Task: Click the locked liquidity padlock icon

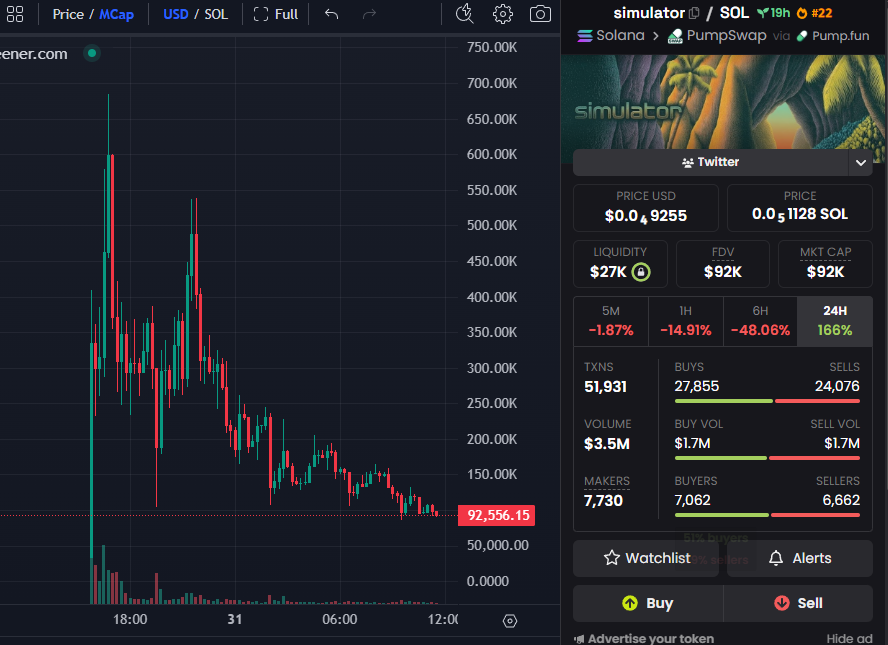Action: point(640,271)
